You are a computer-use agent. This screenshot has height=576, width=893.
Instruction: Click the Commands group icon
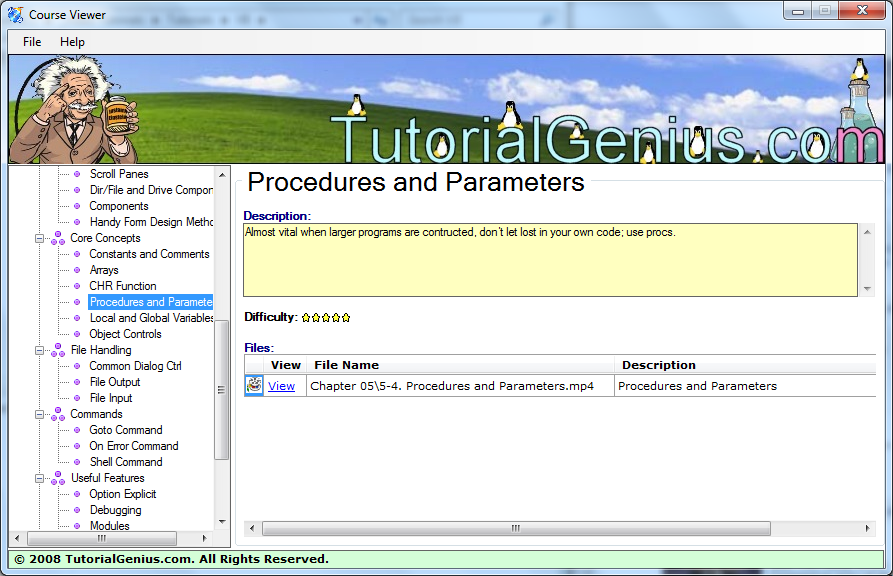coord(58,414)
